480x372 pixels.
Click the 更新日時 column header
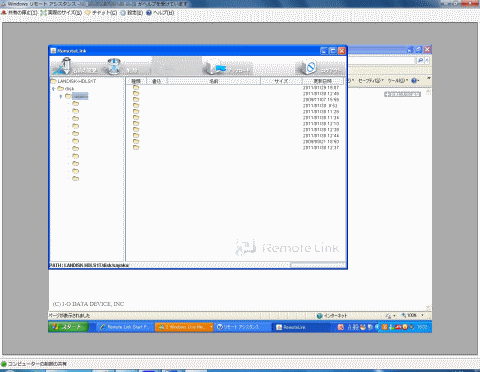[322, 81]
